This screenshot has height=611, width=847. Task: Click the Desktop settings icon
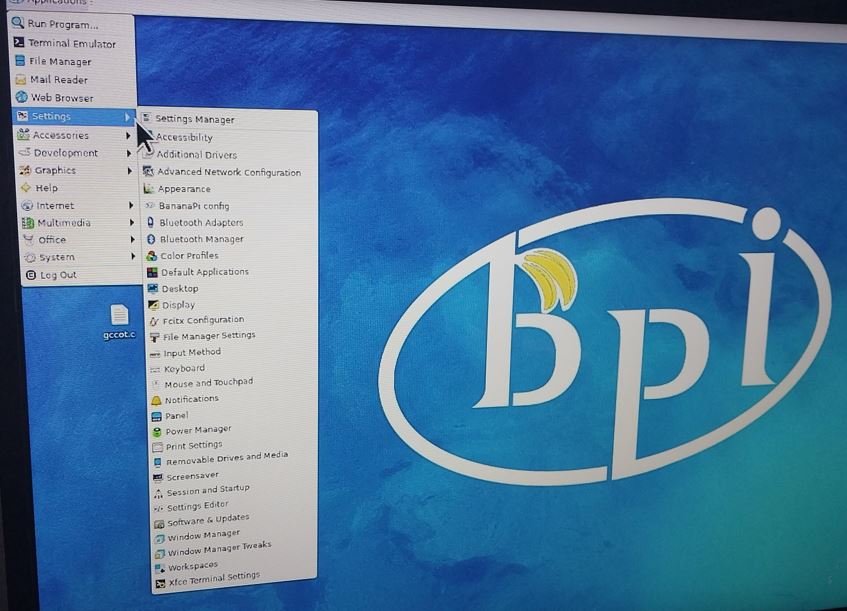153,288
